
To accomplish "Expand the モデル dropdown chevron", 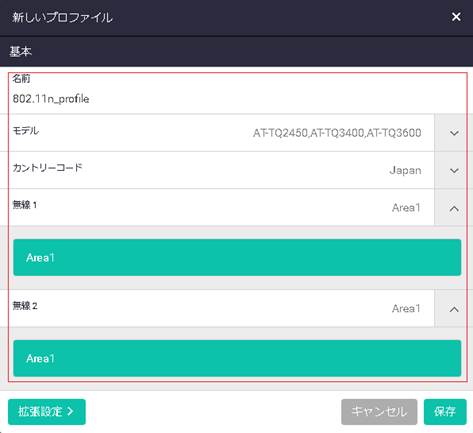I will click(454, 133).
